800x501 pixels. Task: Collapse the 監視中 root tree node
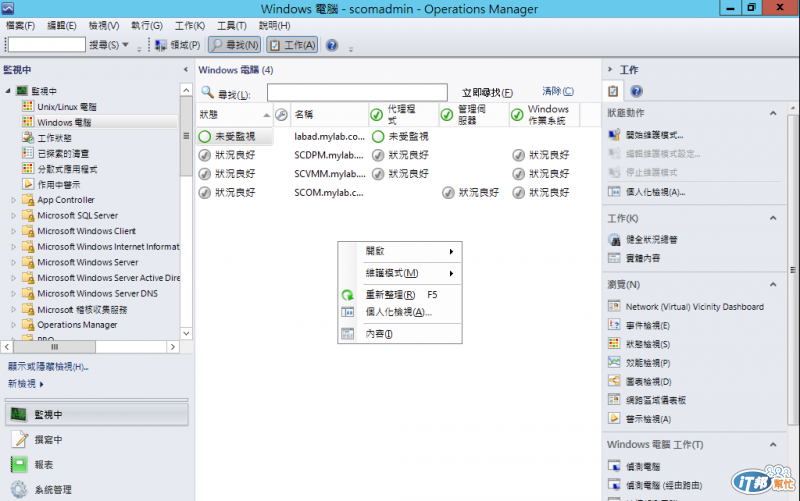point(8,91)
